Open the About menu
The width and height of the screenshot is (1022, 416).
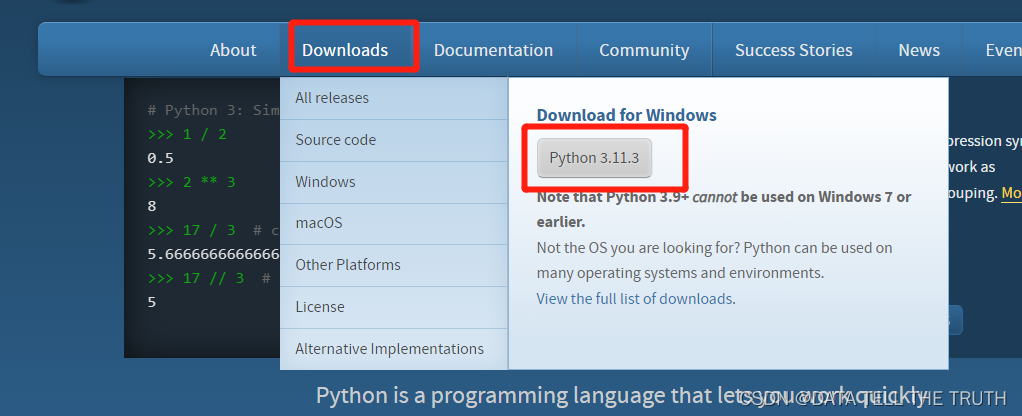pos(233,50)
